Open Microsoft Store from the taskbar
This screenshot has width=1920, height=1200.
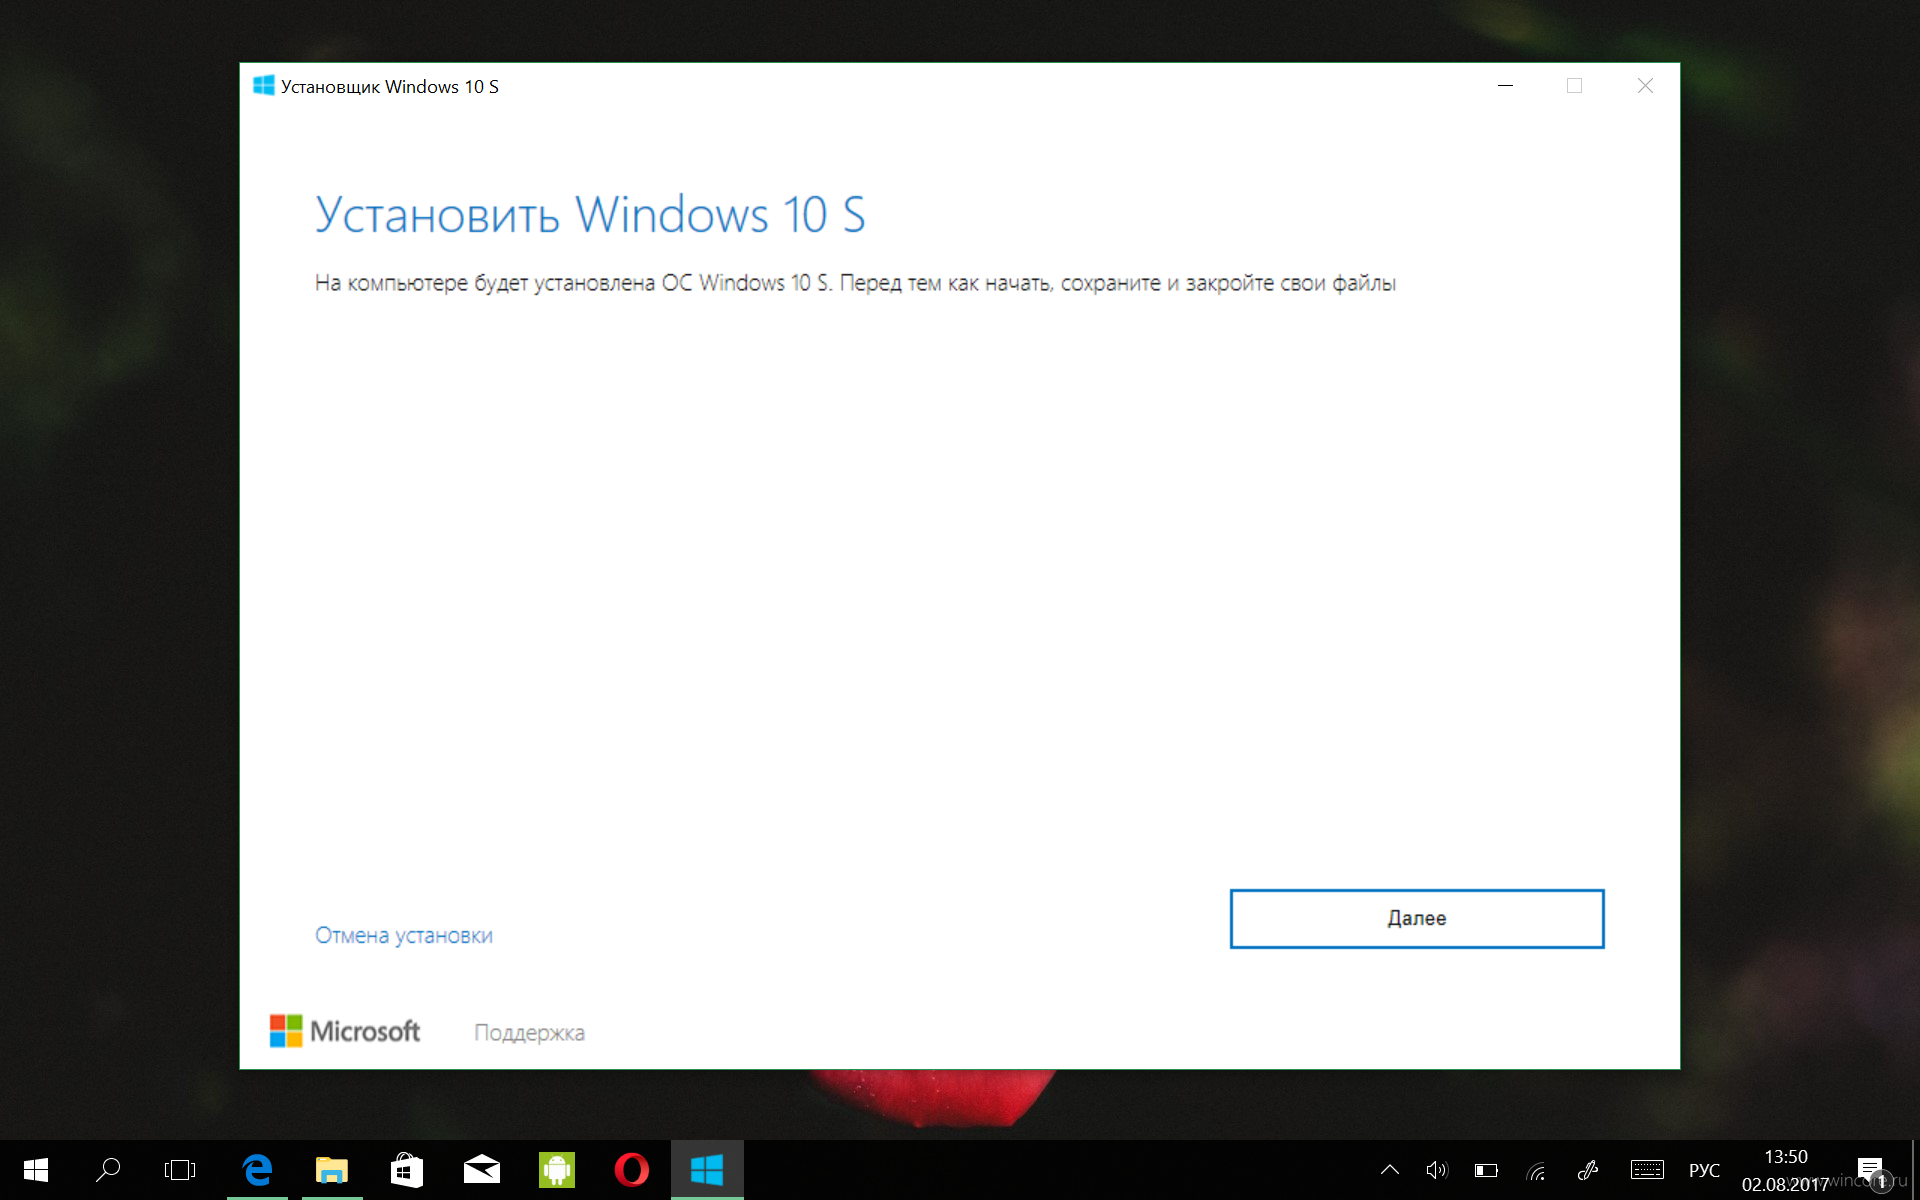(407, 1170)
